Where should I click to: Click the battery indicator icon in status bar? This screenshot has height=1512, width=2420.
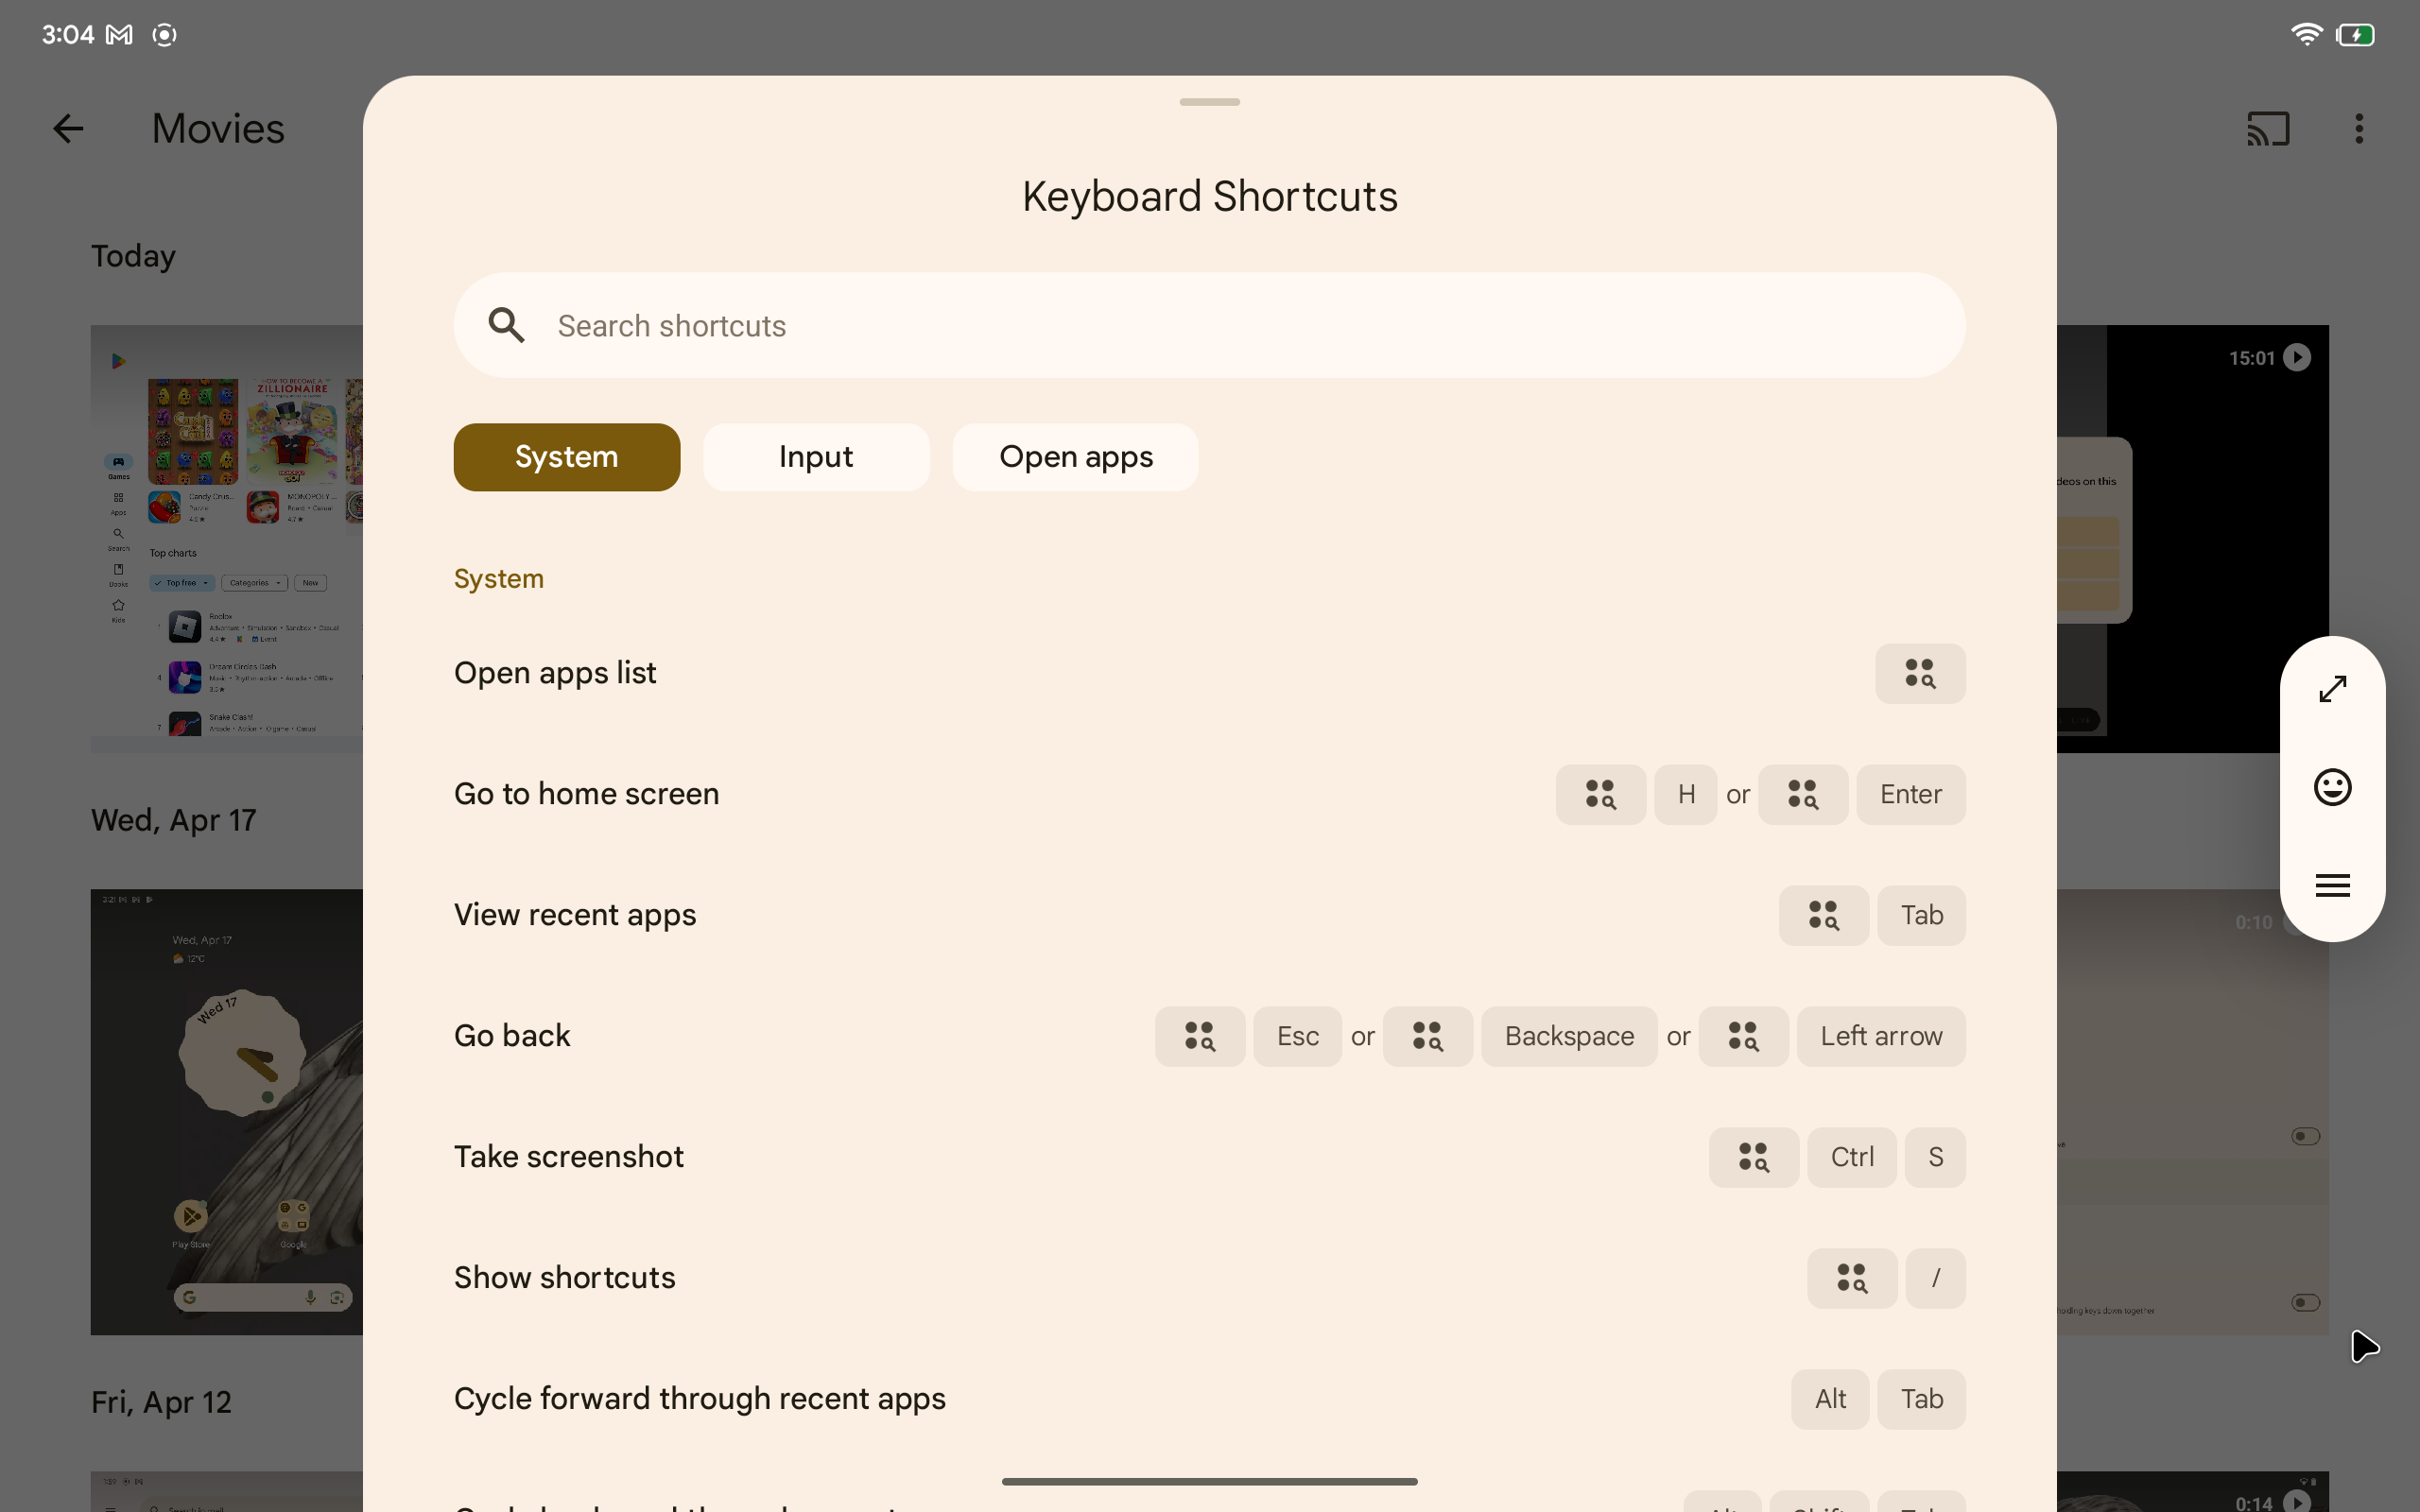point(2354,33)
